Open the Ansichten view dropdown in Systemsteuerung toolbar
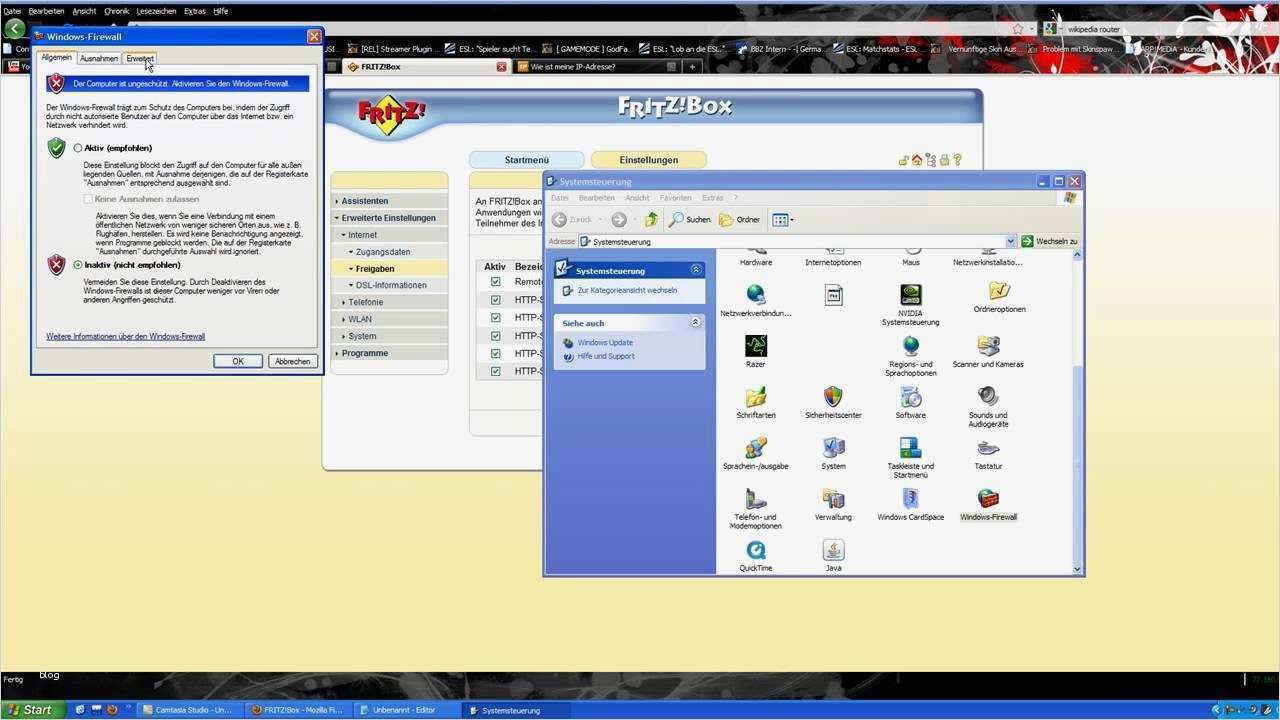This screenshot has width=1280, height=720. click(x=783, y=220)
